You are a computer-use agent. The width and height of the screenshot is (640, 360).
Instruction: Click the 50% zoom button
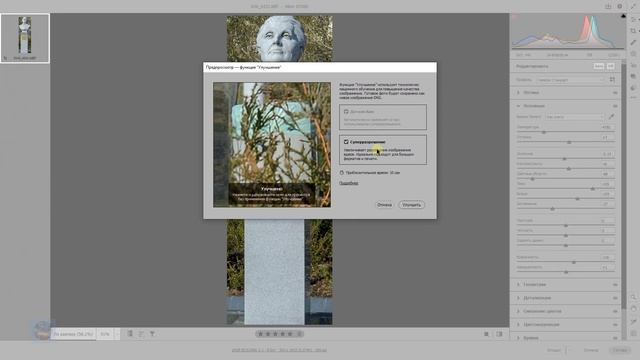(105, 334)
